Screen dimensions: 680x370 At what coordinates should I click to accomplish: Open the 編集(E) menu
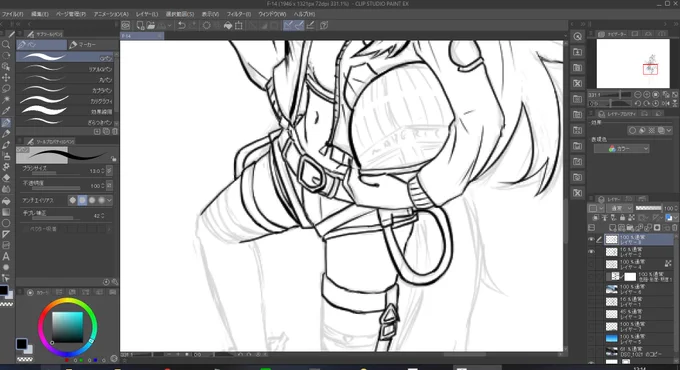click(39, 14)
